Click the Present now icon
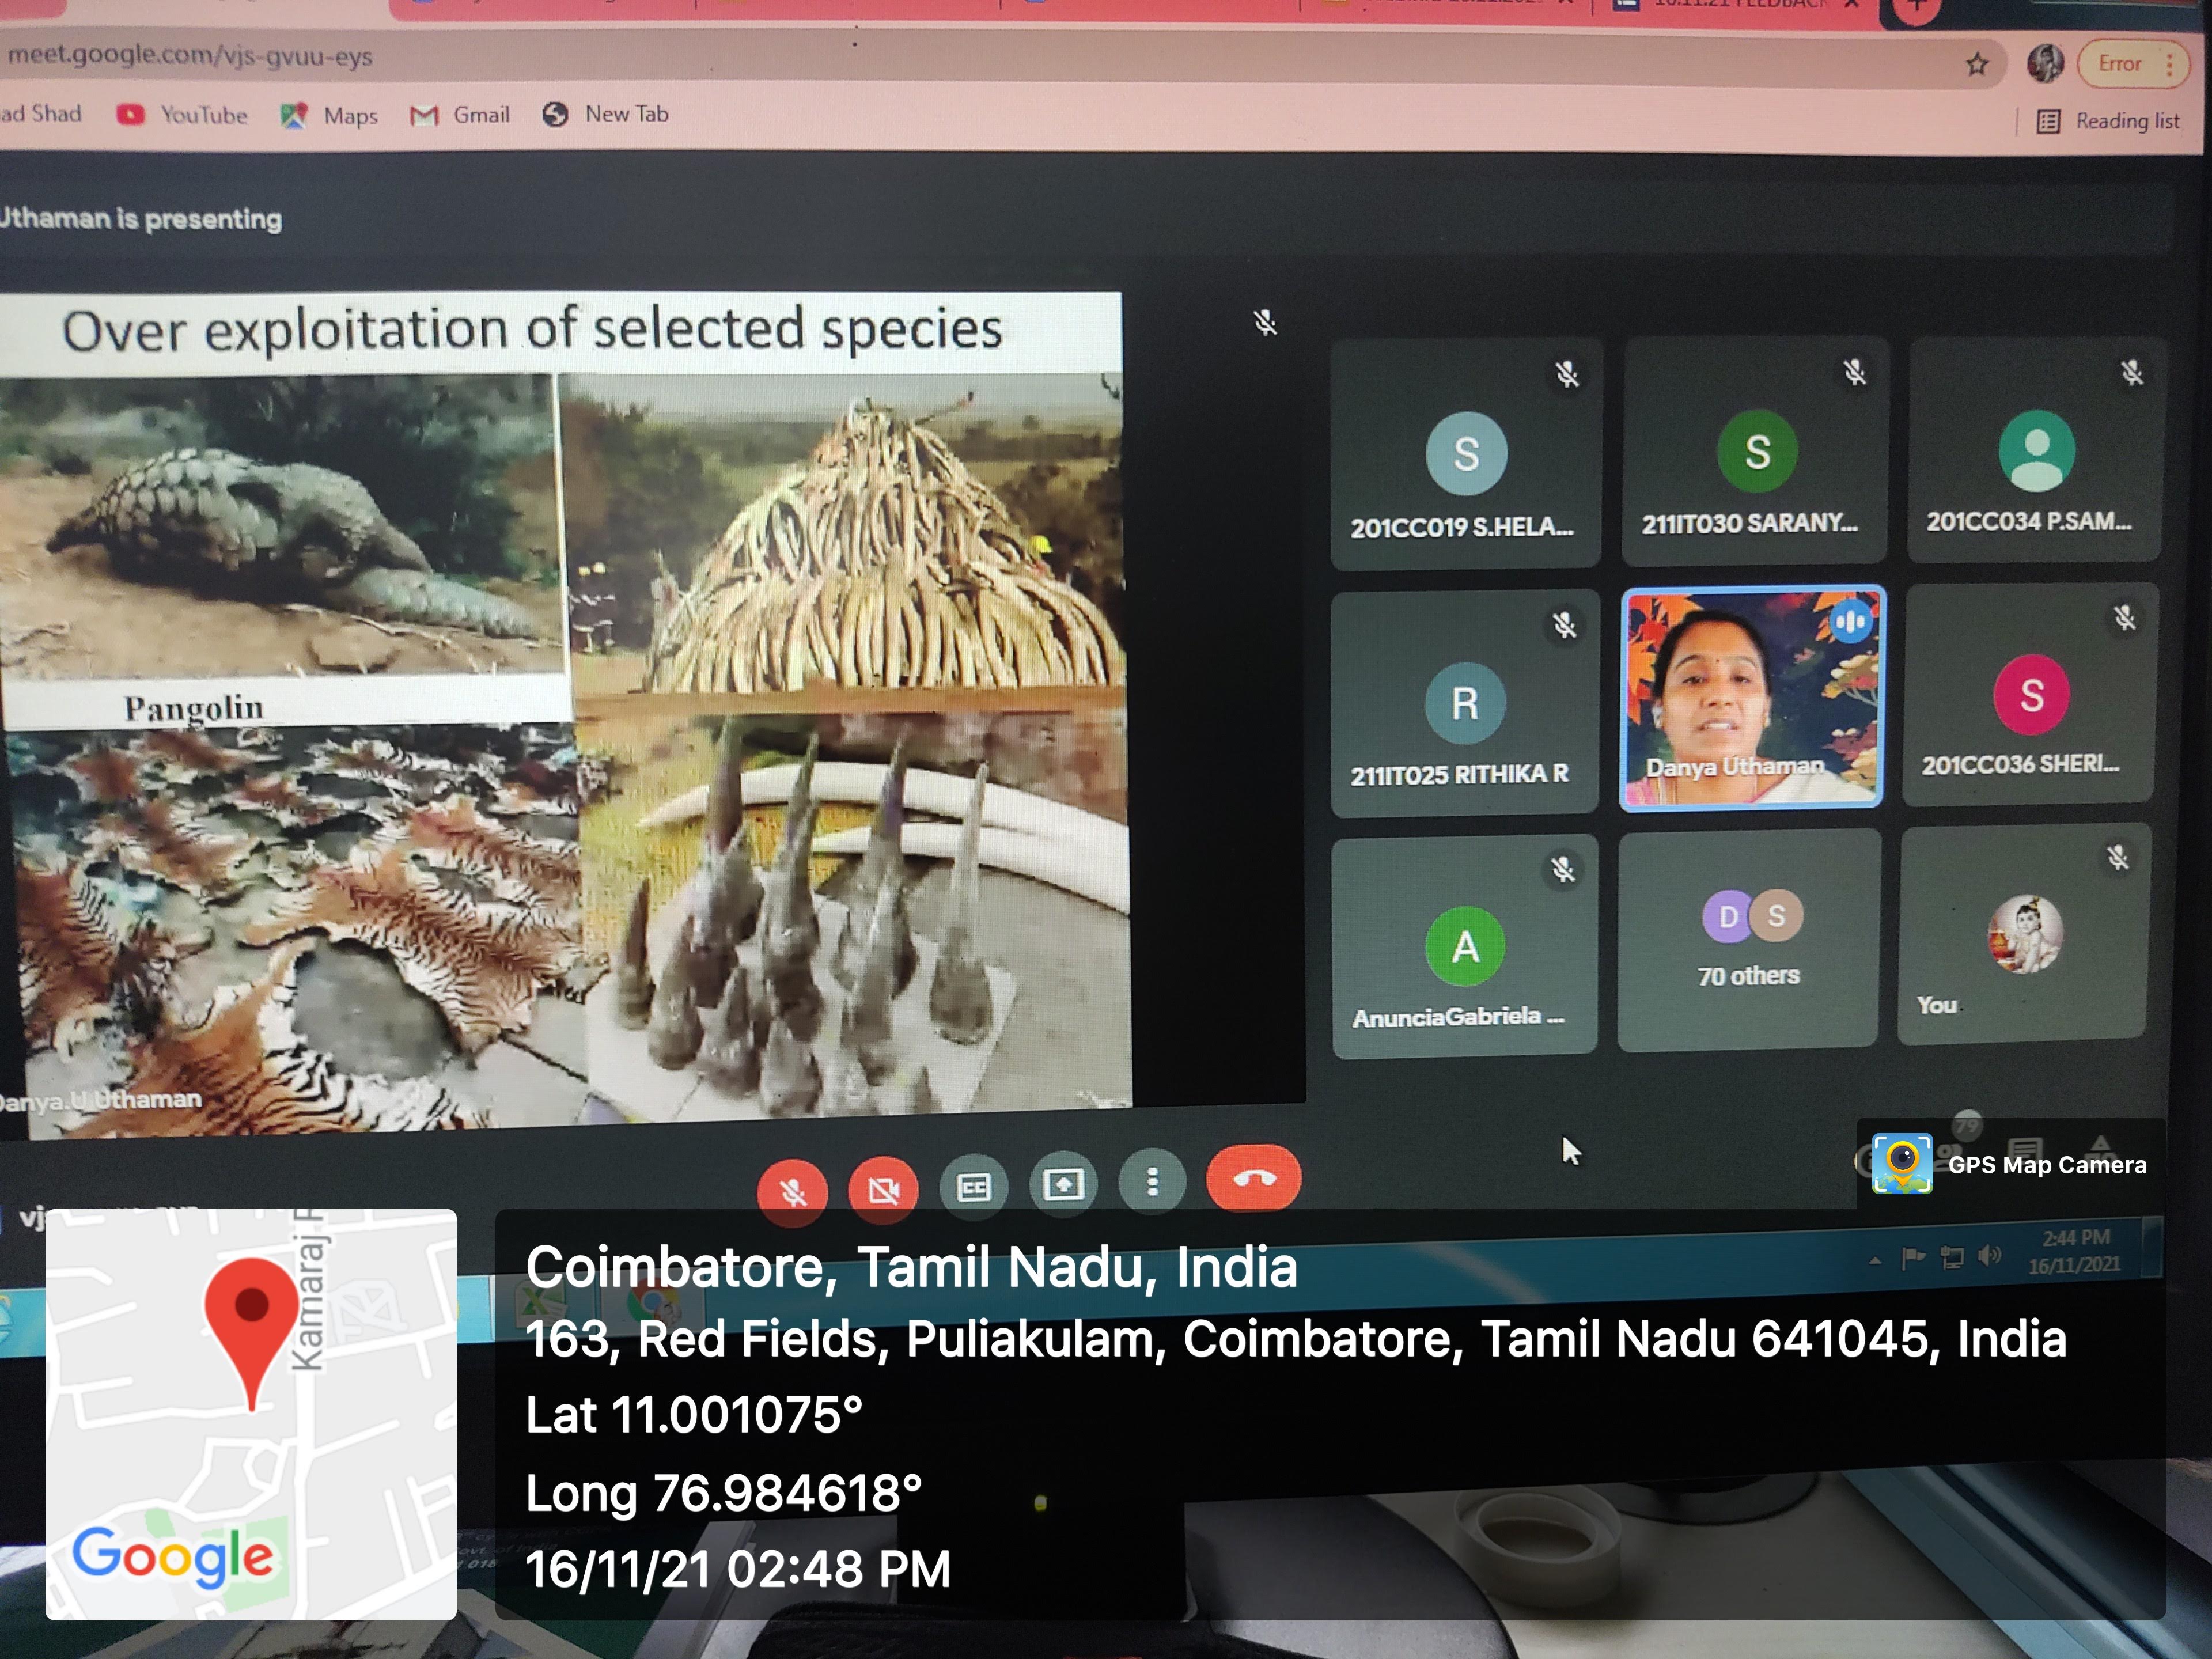The image size is (2212, 1659). point(1063,1185)
